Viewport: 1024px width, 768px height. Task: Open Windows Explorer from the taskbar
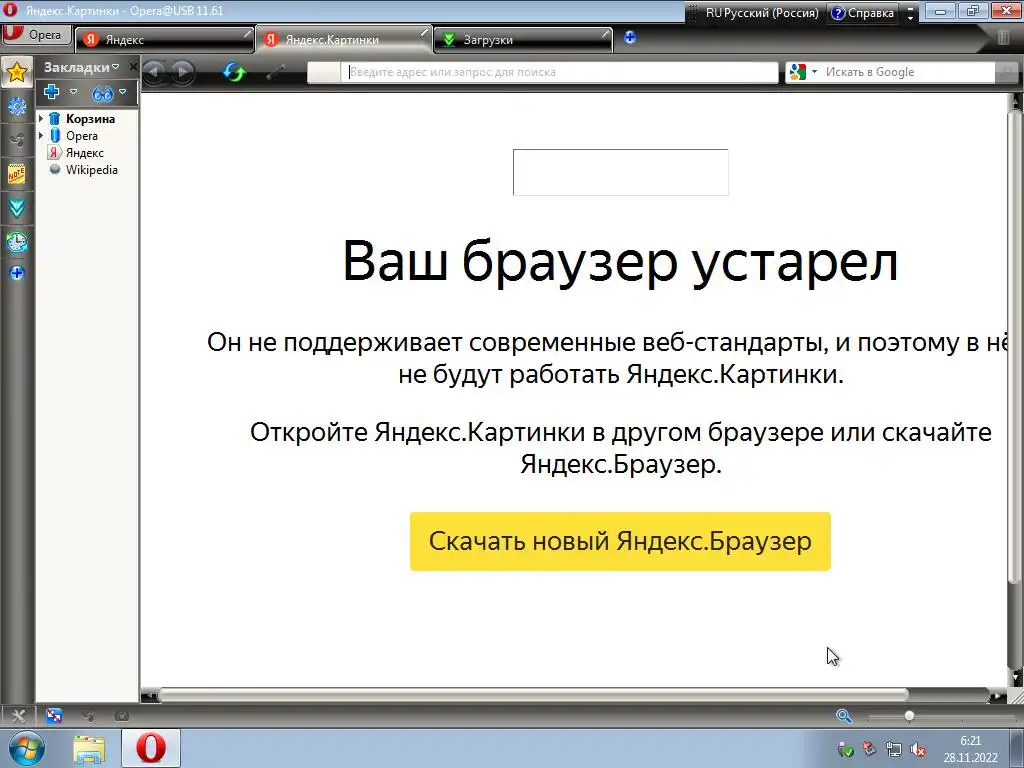point(89,750)
